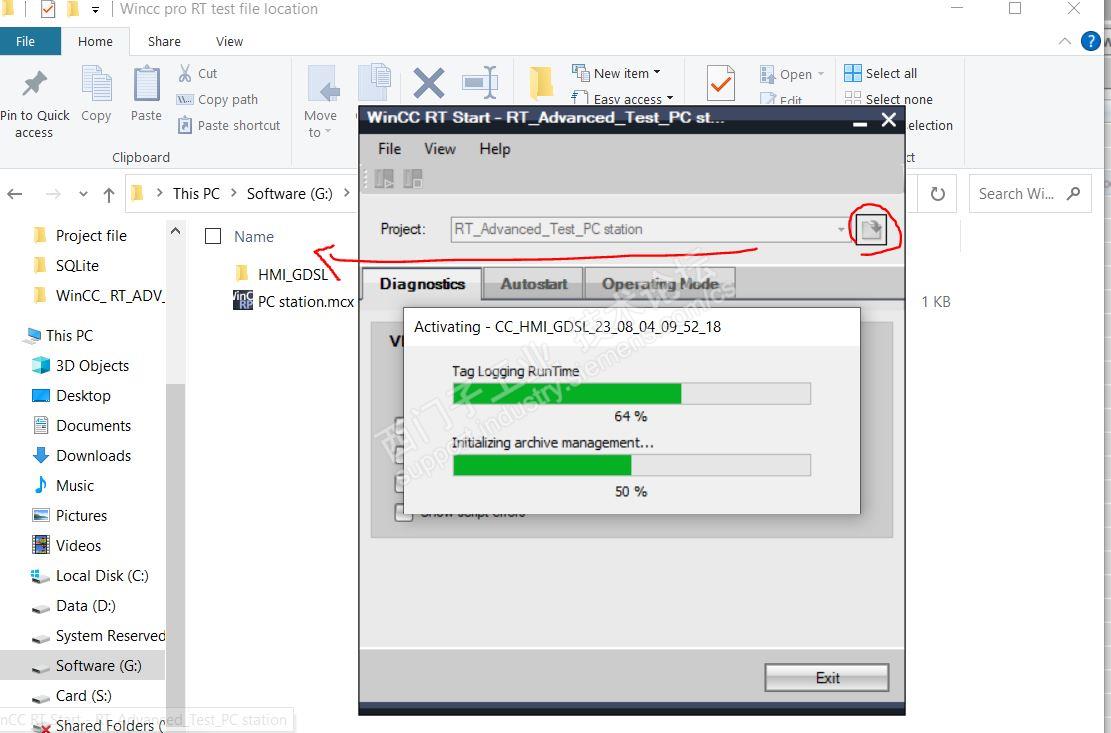Click Select none in Explorer ribbon
The width and height of the screenshot is (1111, 733).
click(889, 99)
